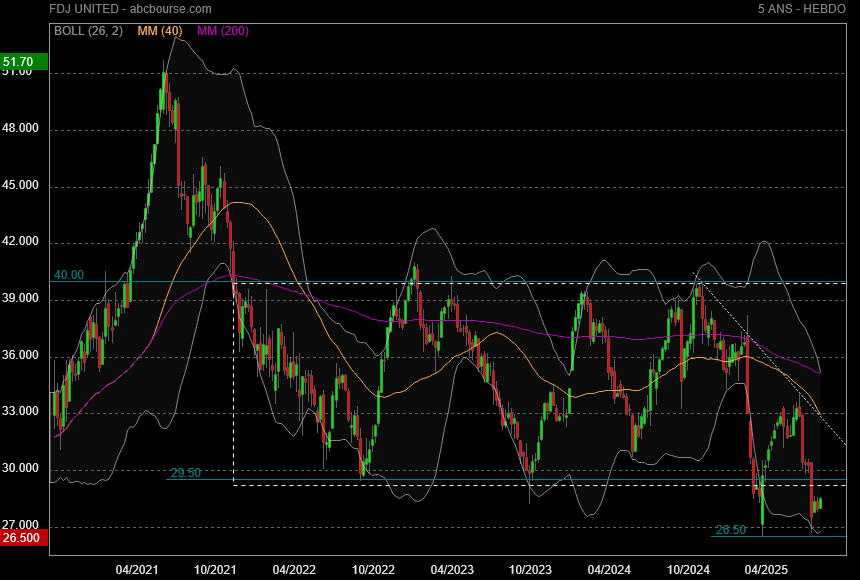Screen dimensions: 860x580
Task: Click the red 26.500 low price tag
Action: [x=24, y=538]
